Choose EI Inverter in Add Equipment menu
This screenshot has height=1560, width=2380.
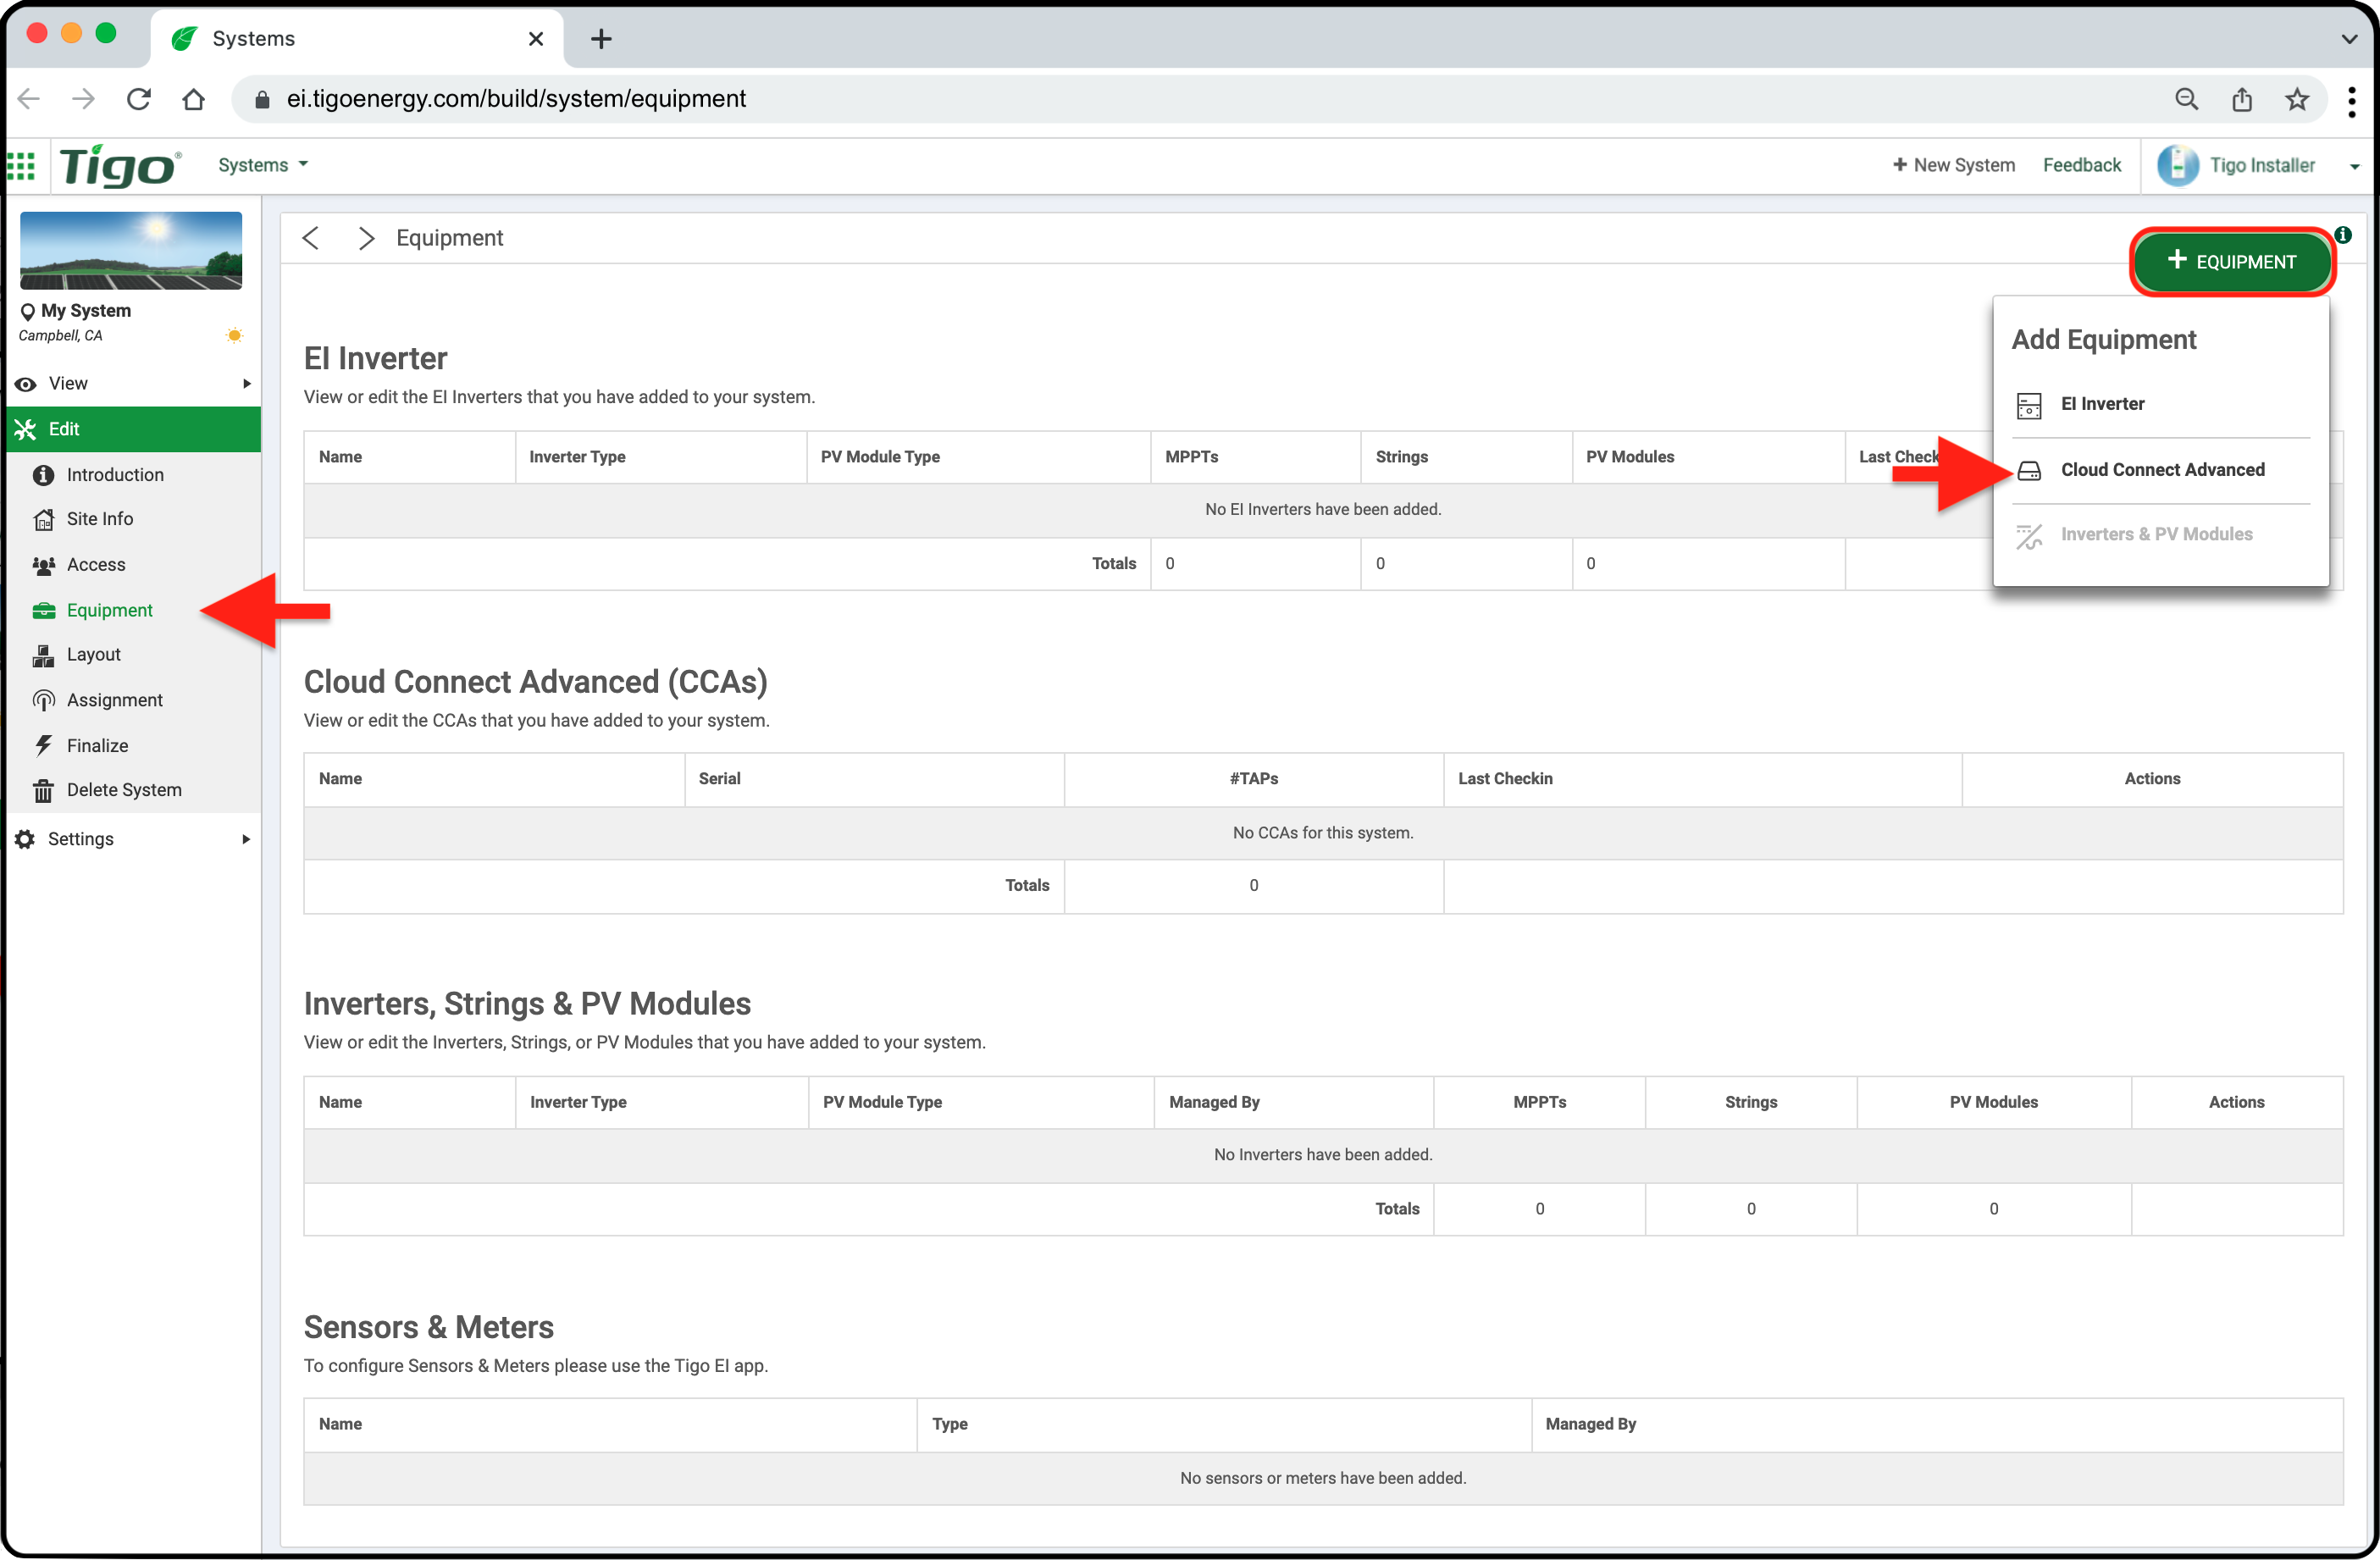pos(2160,405)
